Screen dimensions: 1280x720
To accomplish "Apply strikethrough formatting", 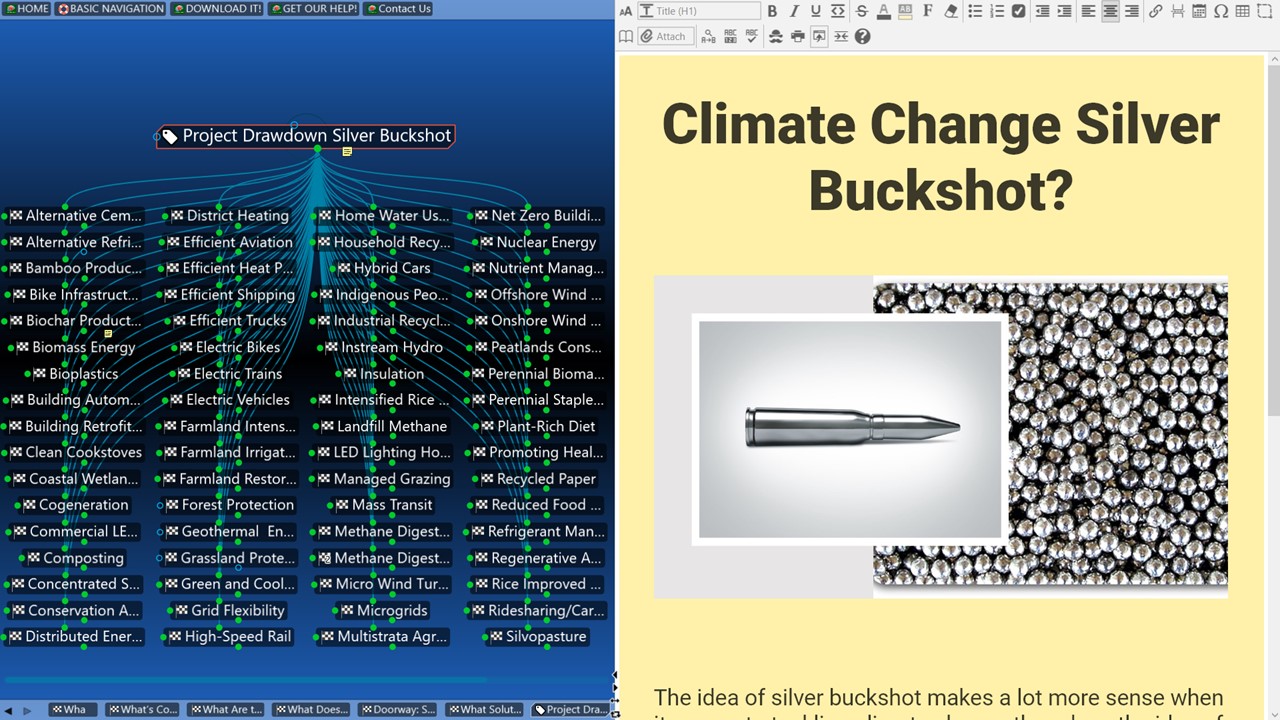I will pyautogui.click(x=861, y=11).
